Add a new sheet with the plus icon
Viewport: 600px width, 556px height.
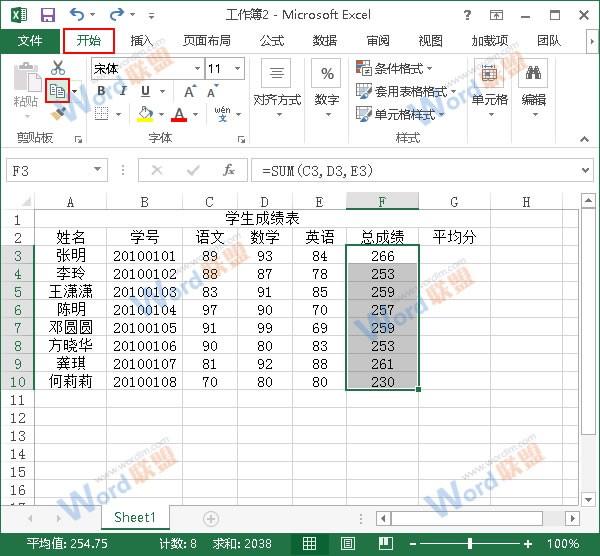[x=211, y=519]
